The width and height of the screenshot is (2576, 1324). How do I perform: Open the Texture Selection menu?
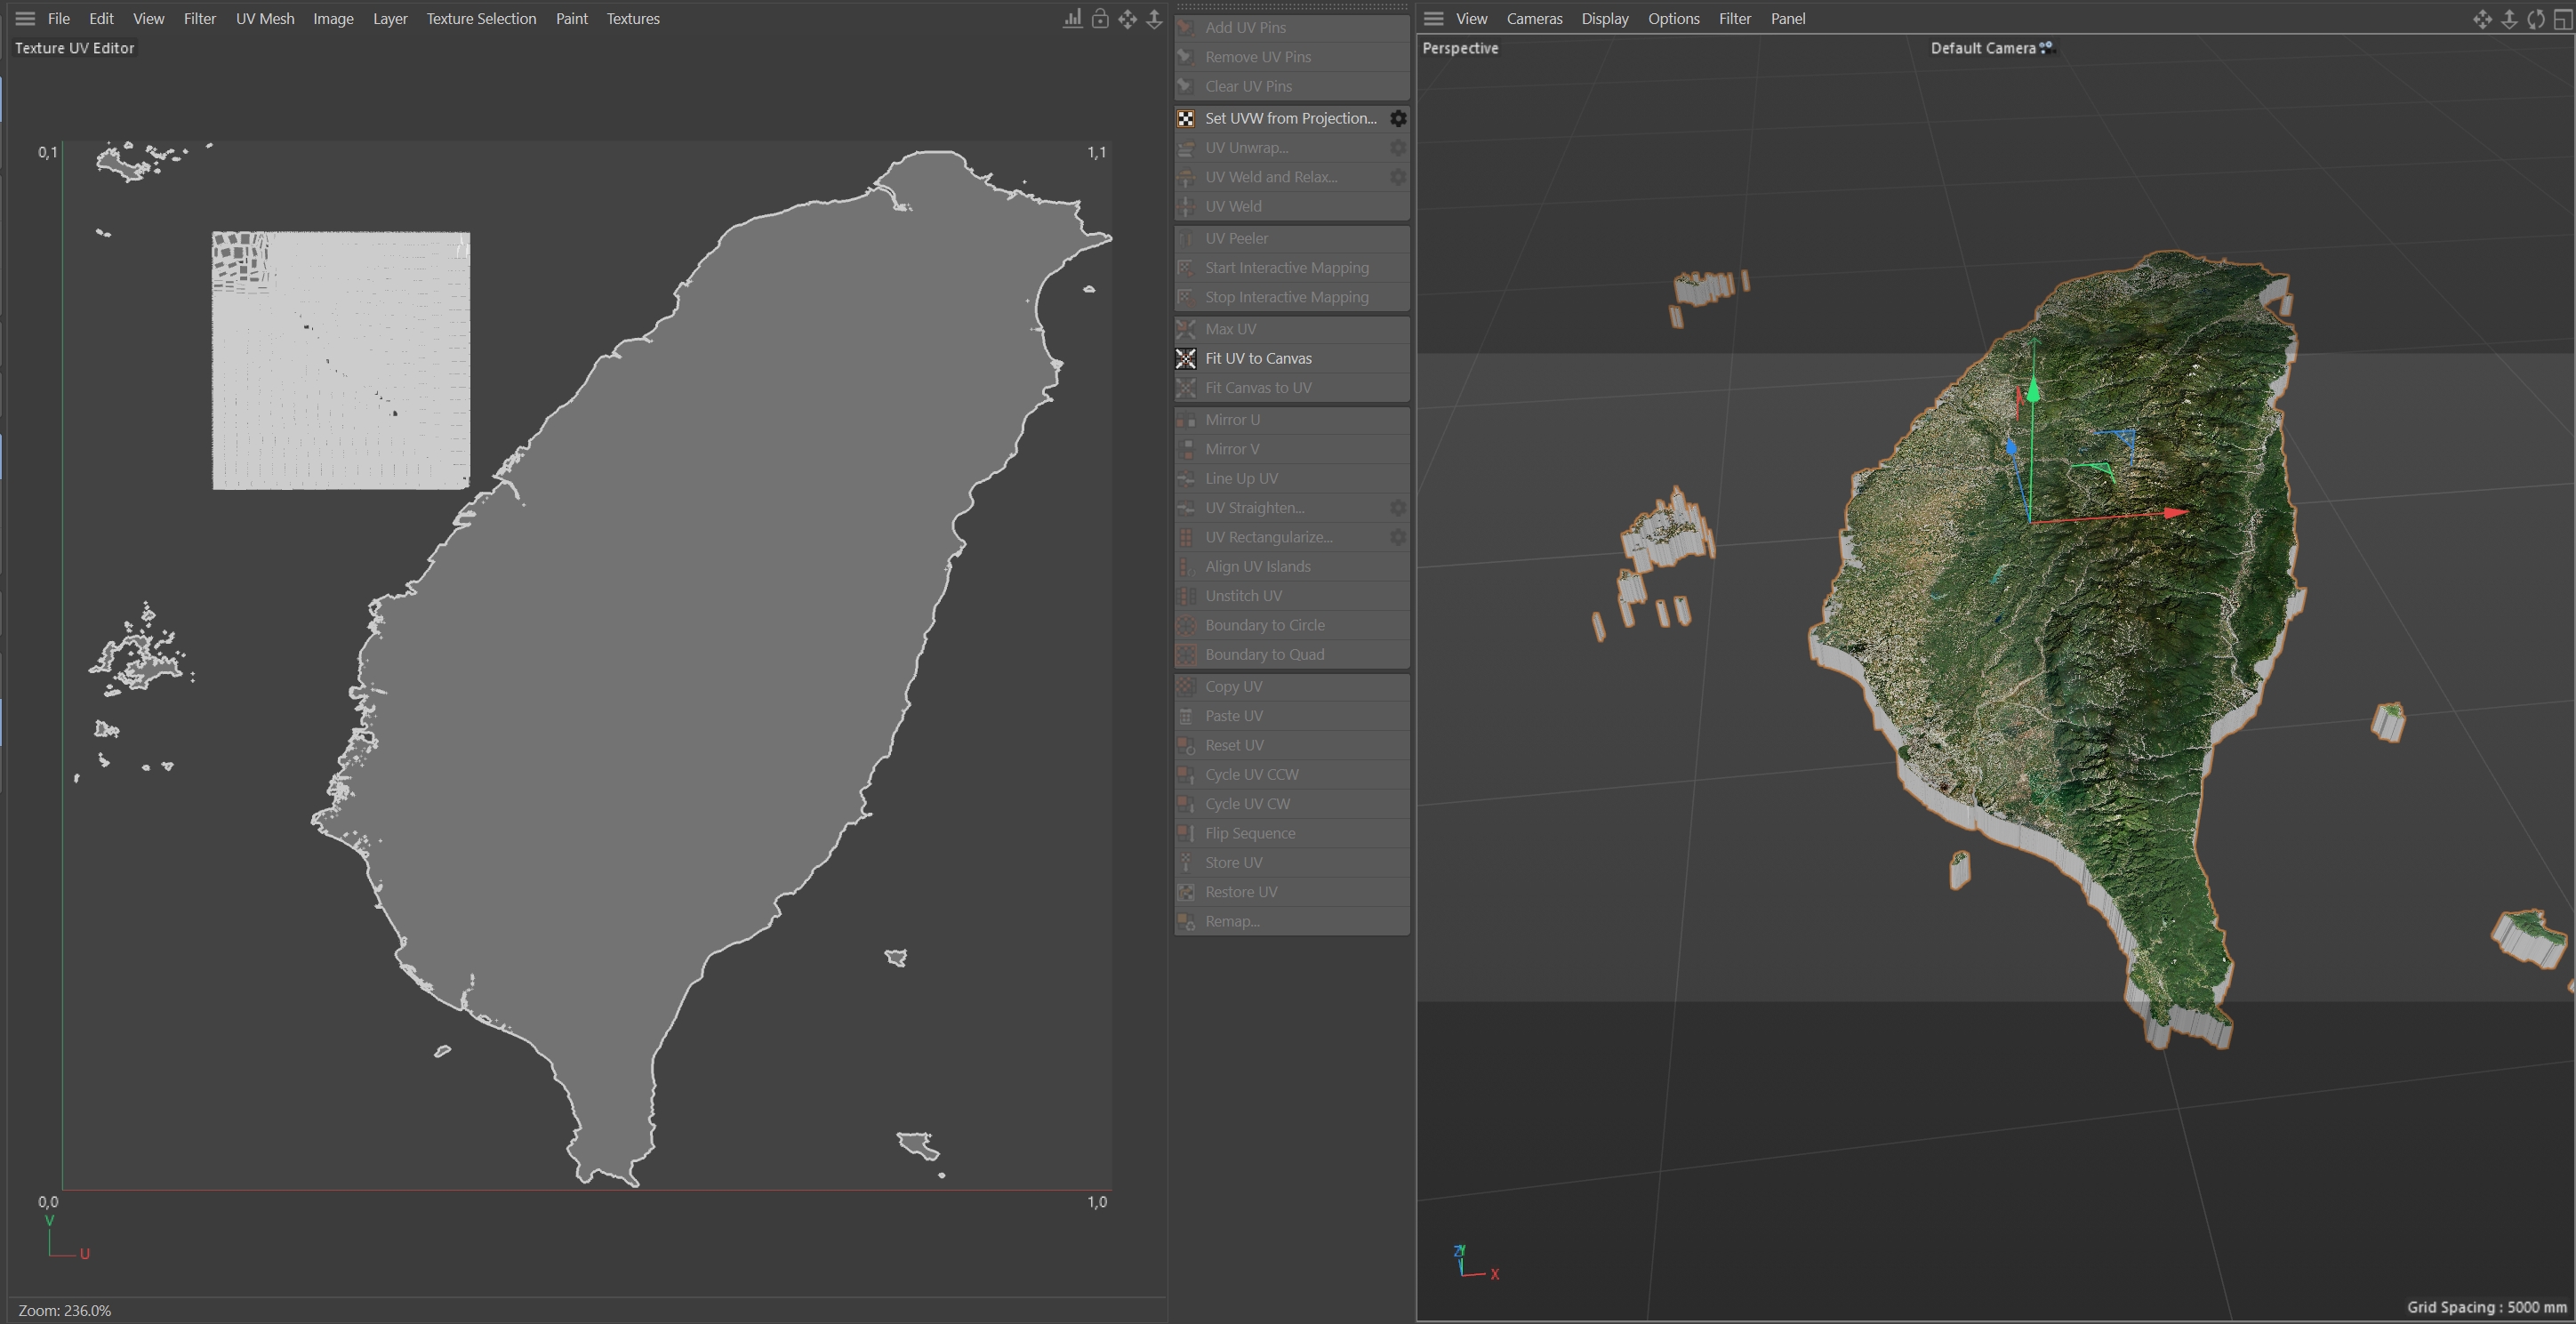click(481, 19)
